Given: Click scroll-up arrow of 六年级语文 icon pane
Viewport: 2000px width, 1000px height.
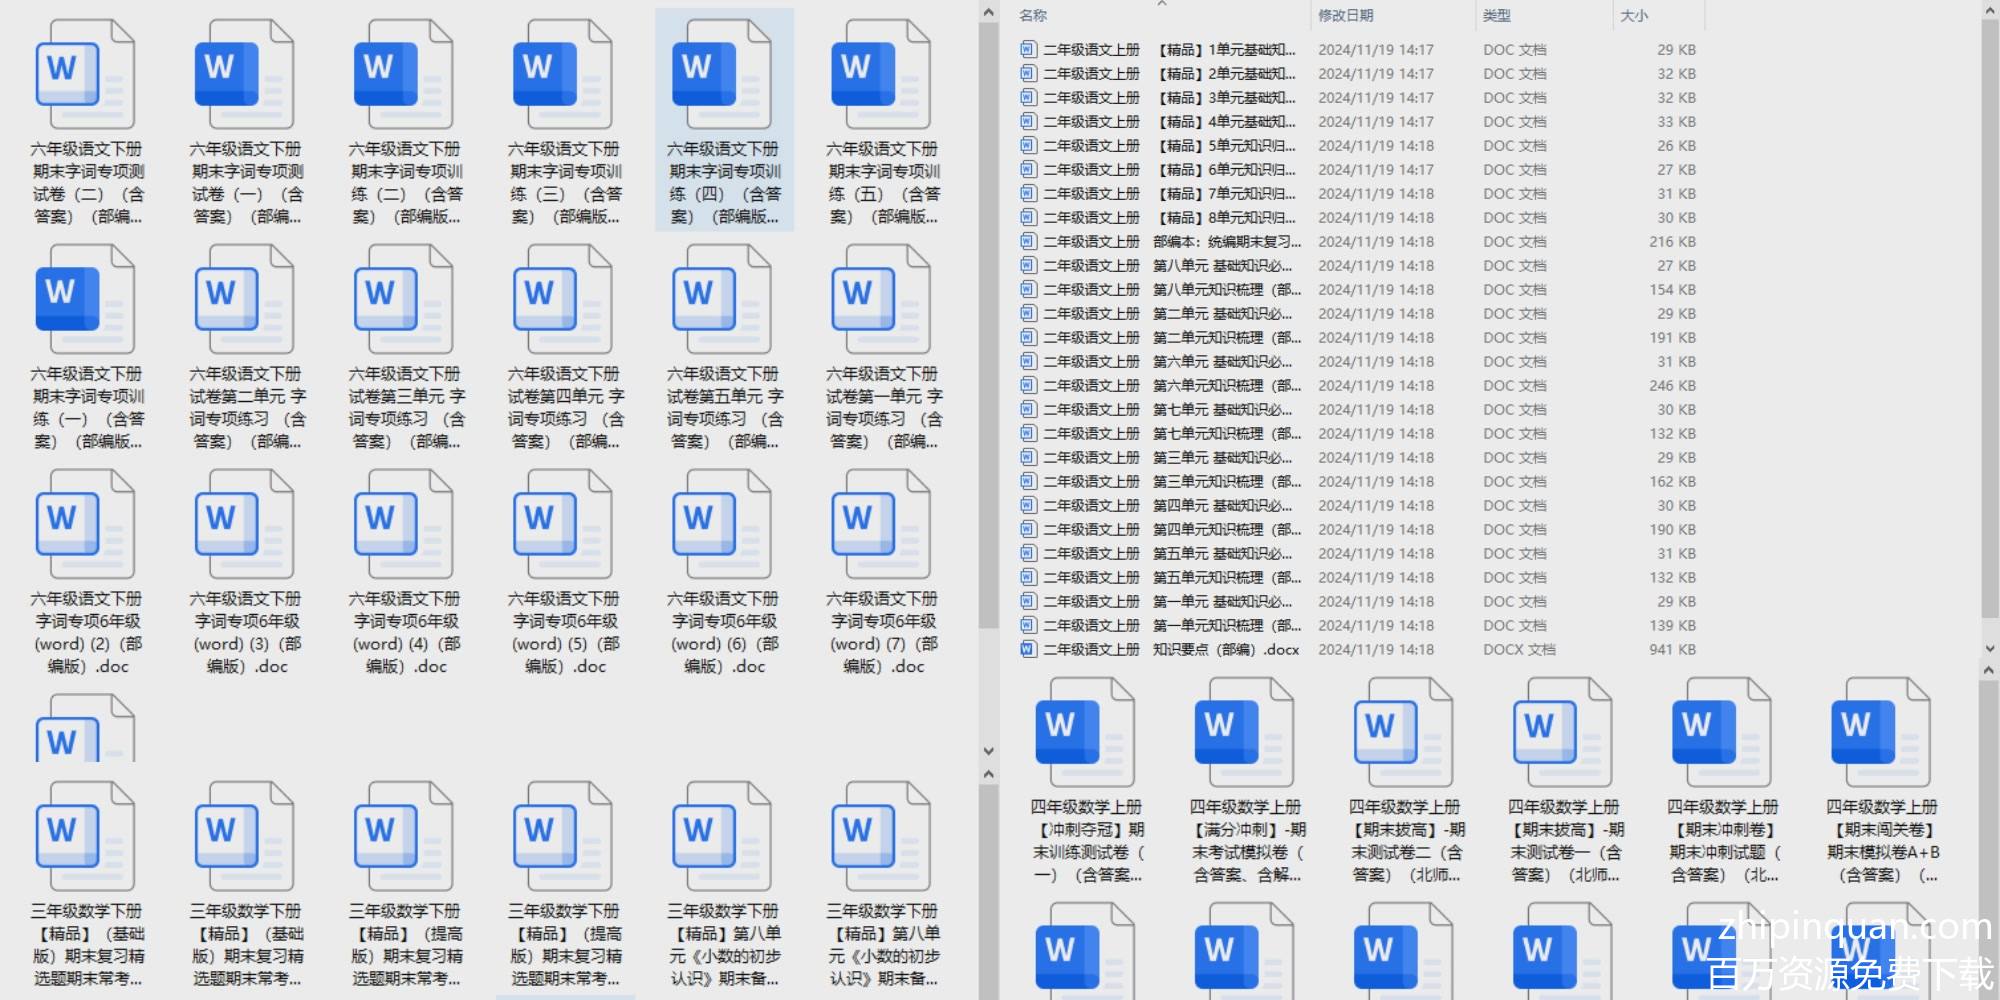Looking at the screenshot, I should 989,12.
